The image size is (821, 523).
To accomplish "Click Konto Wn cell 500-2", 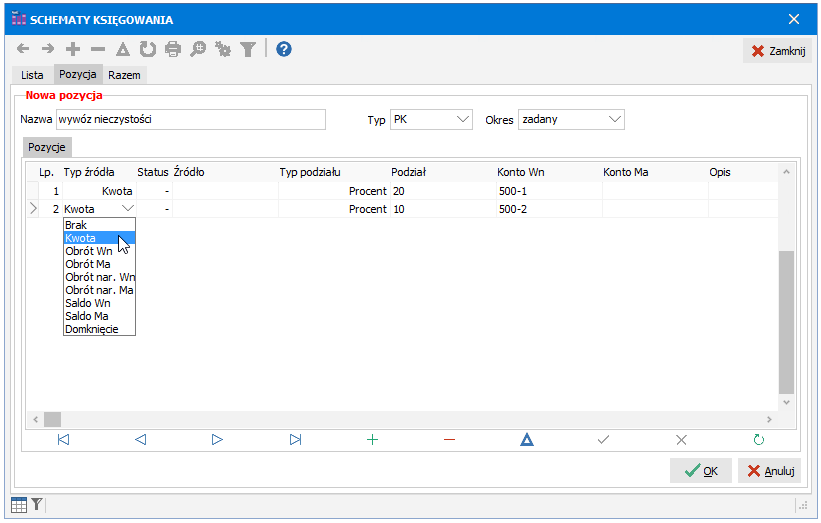I will [x=549, y=209].
